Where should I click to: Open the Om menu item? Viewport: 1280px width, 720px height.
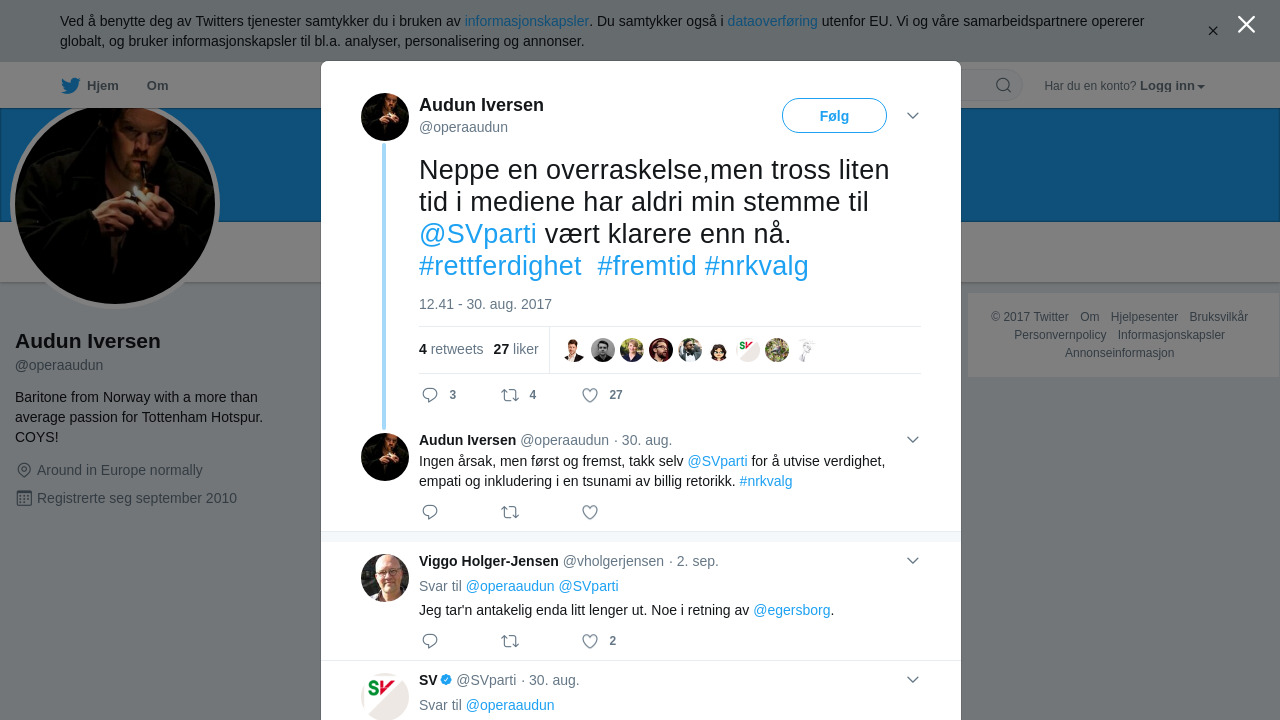click(157, 86)
